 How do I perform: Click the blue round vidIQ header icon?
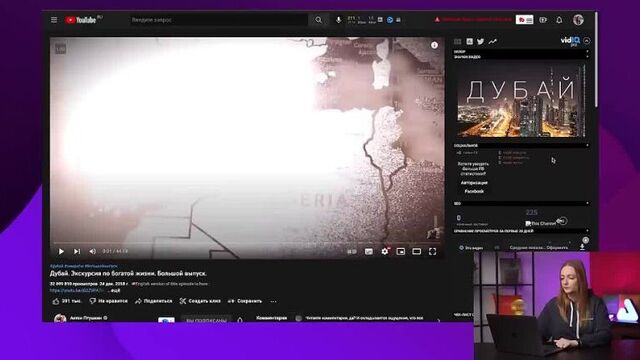tap(390, 20)
